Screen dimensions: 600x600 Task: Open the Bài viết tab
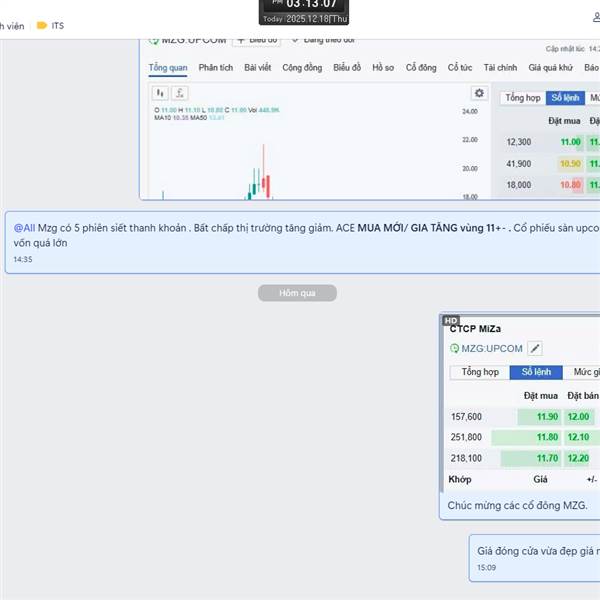(x=258, y=68)
